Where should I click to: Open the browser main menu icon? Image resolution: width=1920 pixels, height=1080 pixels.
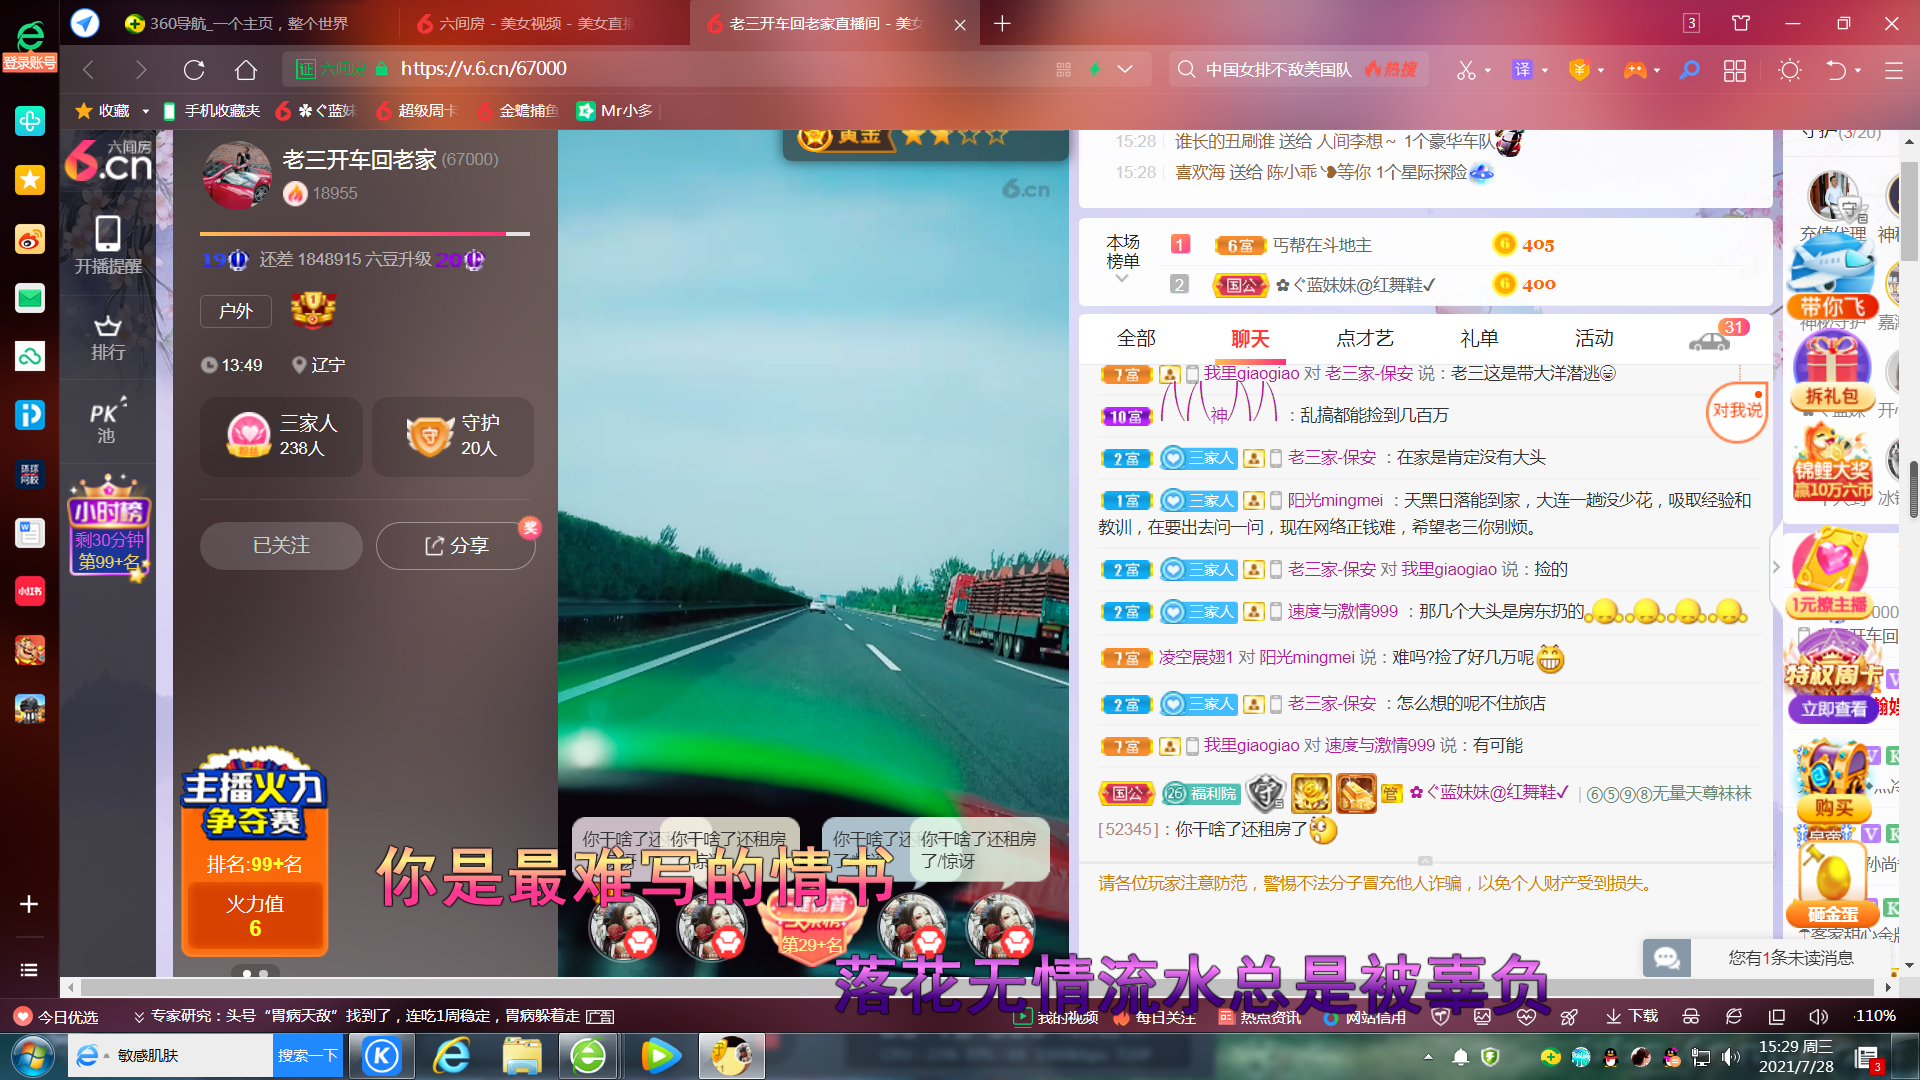point(1893,70)
